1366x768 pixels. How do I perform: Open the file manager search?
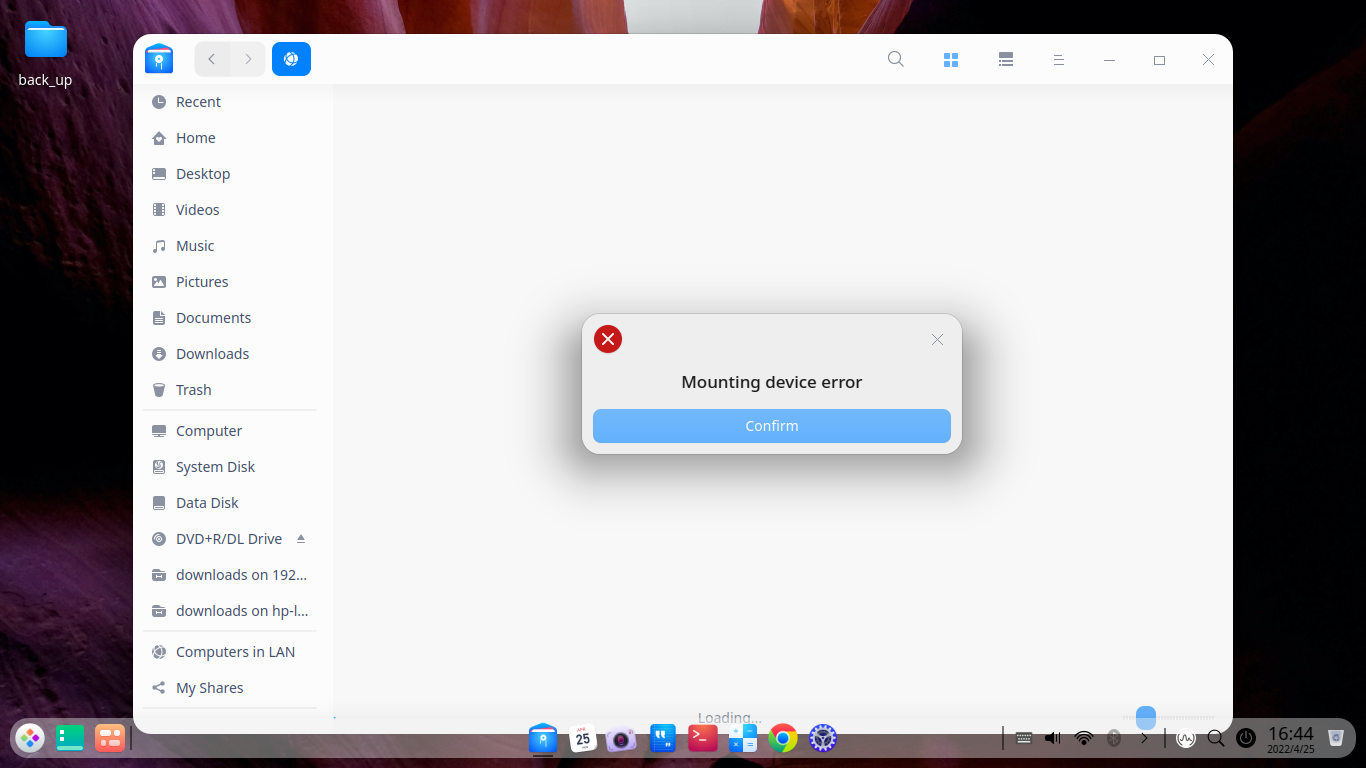click(896, 59)
